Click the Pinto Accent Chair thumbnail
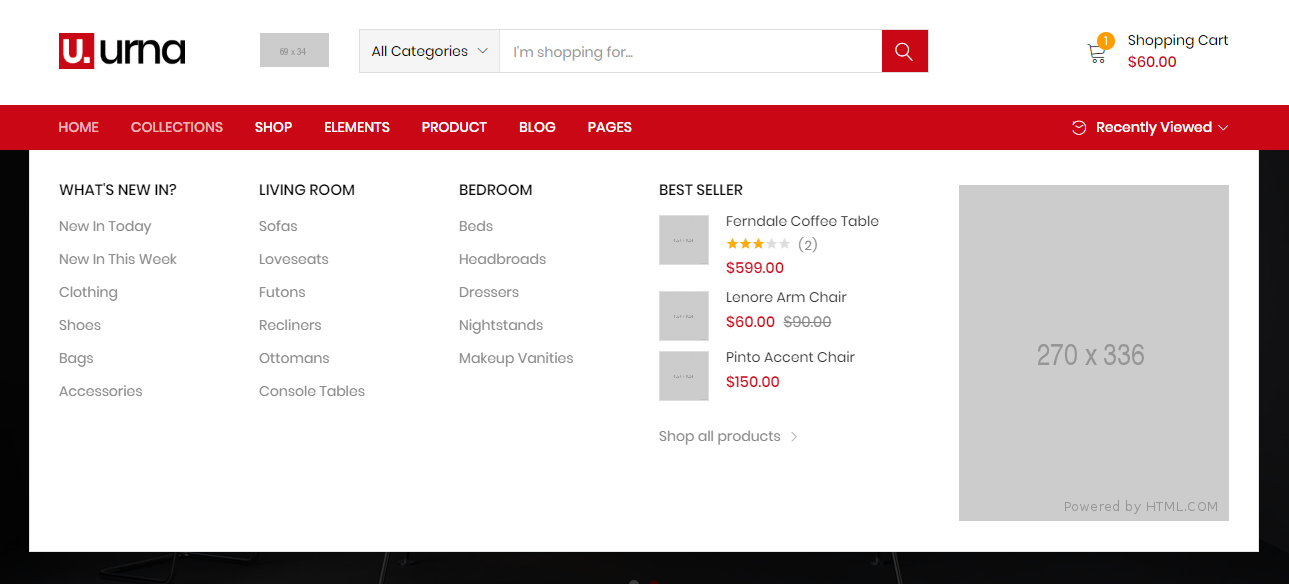The height and width of the screenshot is (584, 1289). tap(684, 376)
